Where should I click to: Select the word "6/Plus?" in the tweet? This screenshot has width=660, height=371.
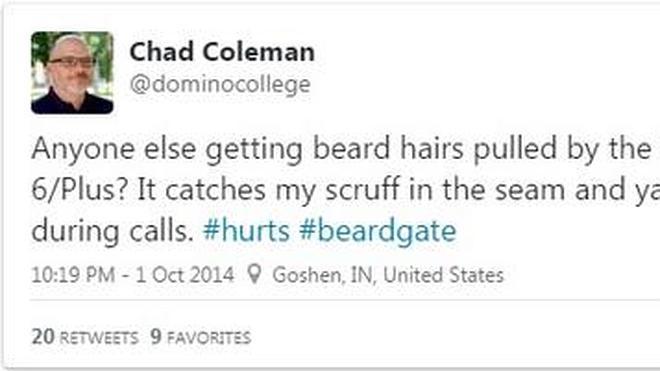[x=79, y=190]
